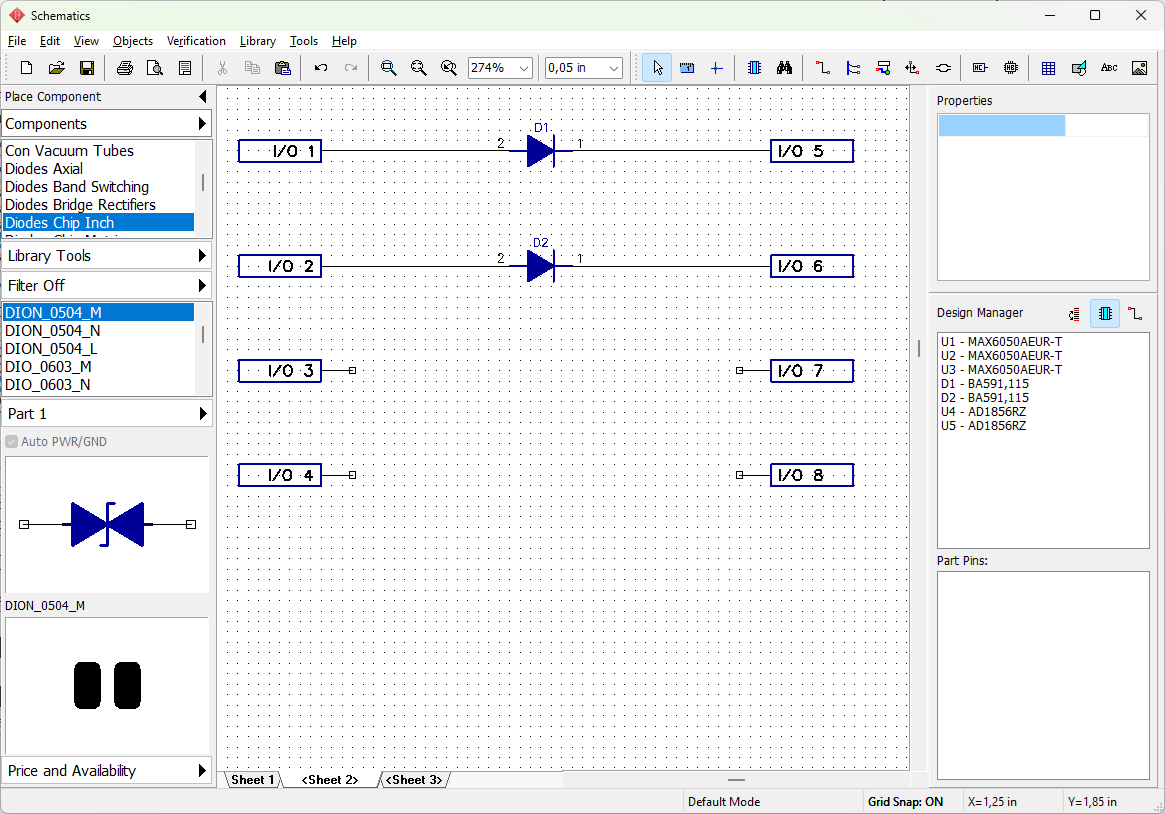
Task: Toggle Grid Snap in status bar
Action: point(905,802)
